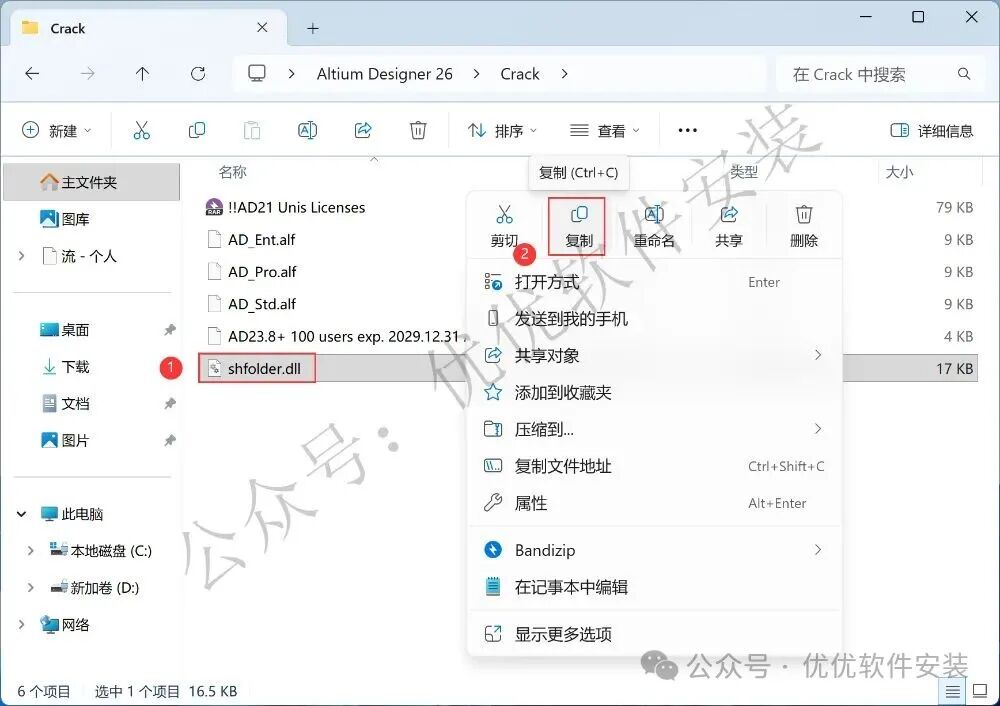The height and width of the screenshot is (706, 1000).
Task: Click the toolbar Share icon
Action: [x=363, y=131]
